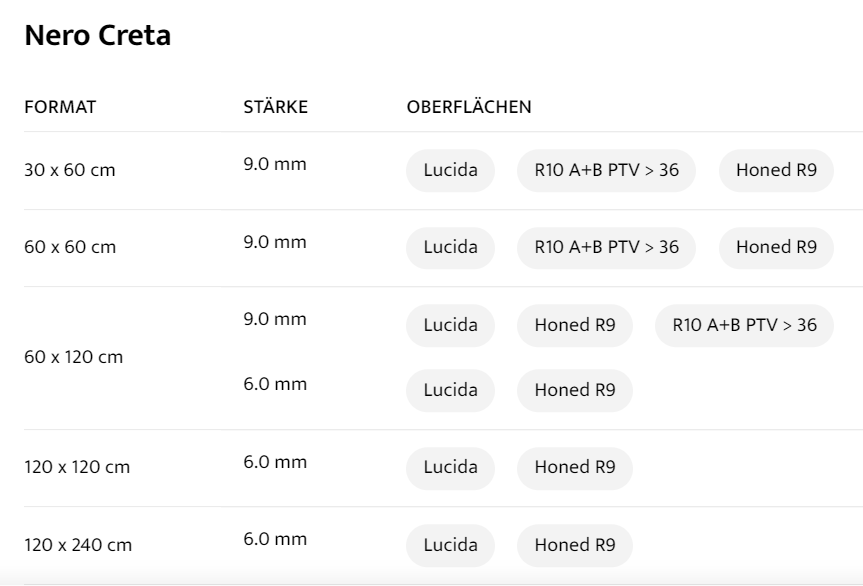Click the OBERFLÄCHEN column header
This screenshot has width=863, height=586.
point(468,108)
